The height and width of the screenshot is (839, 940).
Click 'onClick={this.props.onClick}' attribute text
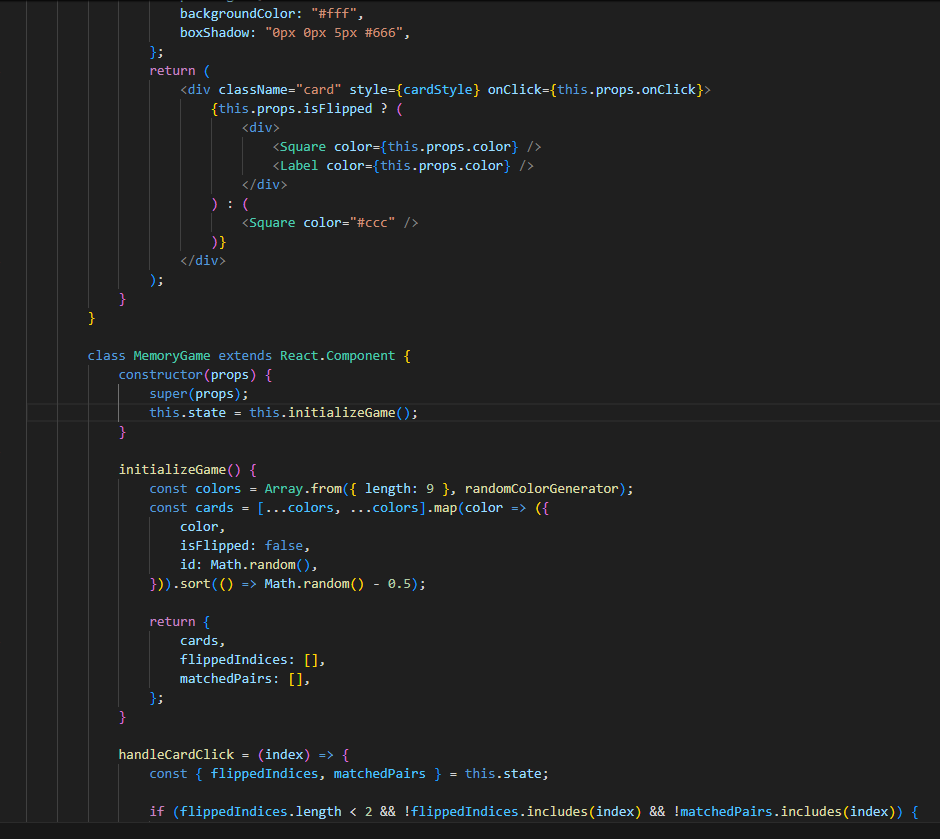pyautogui.click(x=595, y=90)
